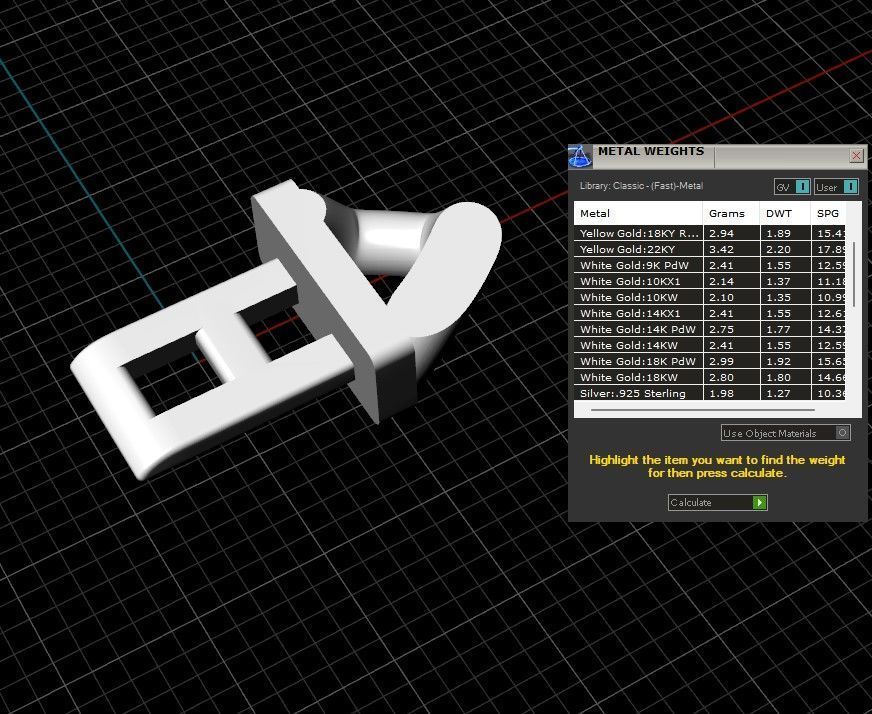This screenshot has width=872, height=714.
Task: Sort by the Grams column header
Action: (731, 213)
